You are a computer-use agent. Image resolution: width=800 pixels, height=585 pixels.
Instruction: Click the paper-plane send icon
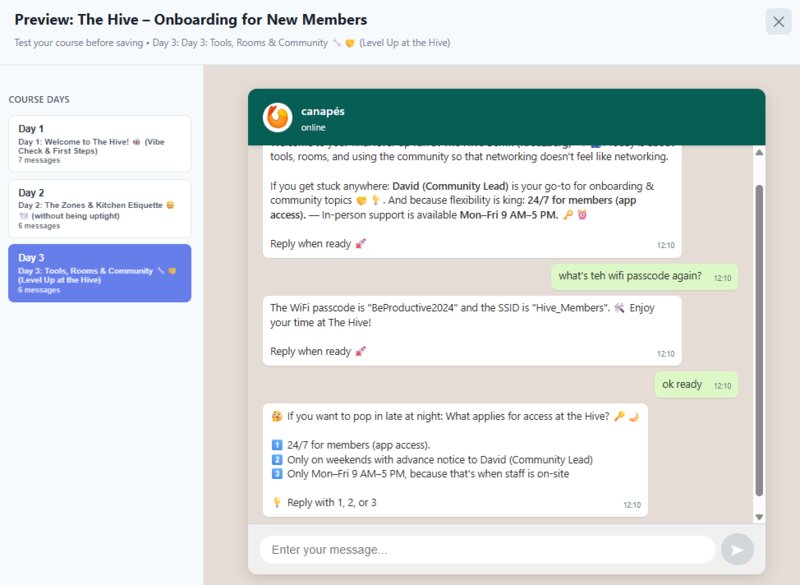[738, 548]
